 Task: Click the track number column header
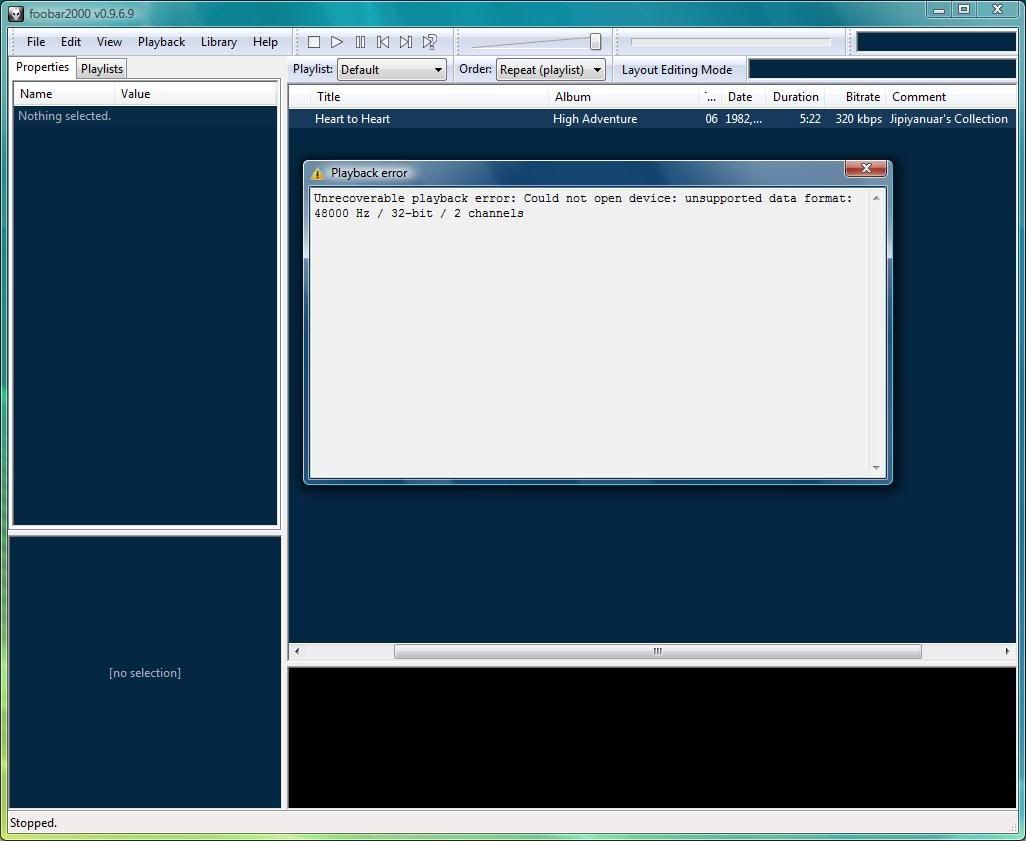[711, 97]
